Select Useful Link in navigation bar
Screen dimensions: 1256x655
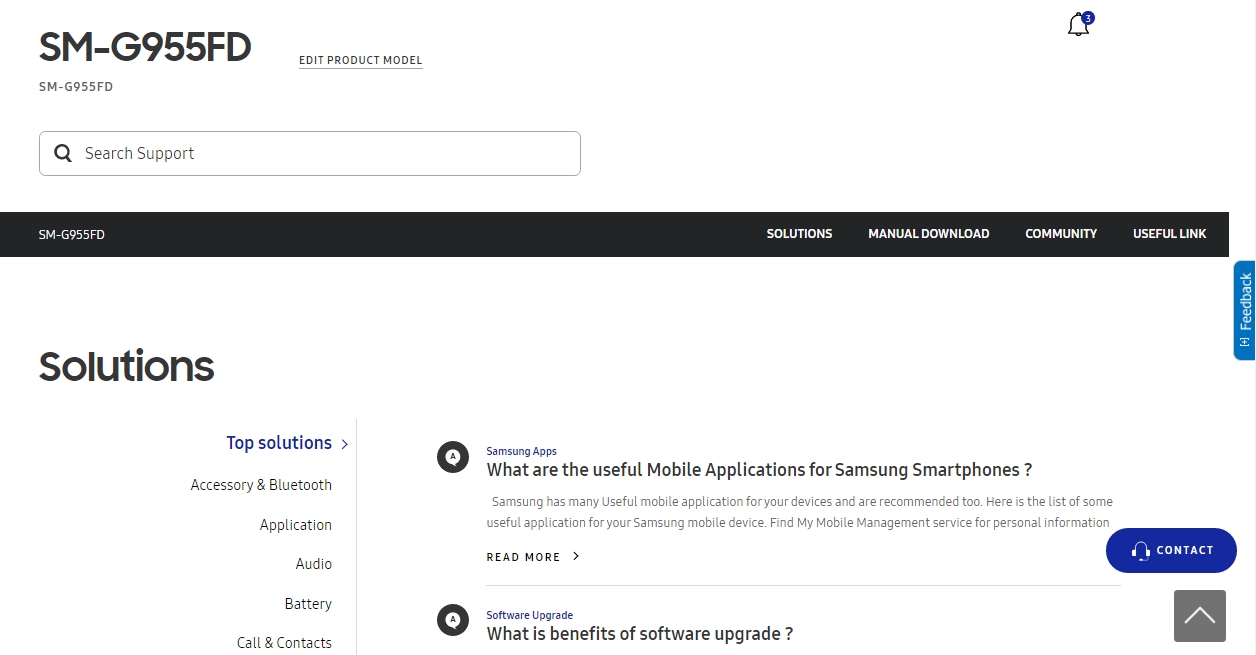1169,234
